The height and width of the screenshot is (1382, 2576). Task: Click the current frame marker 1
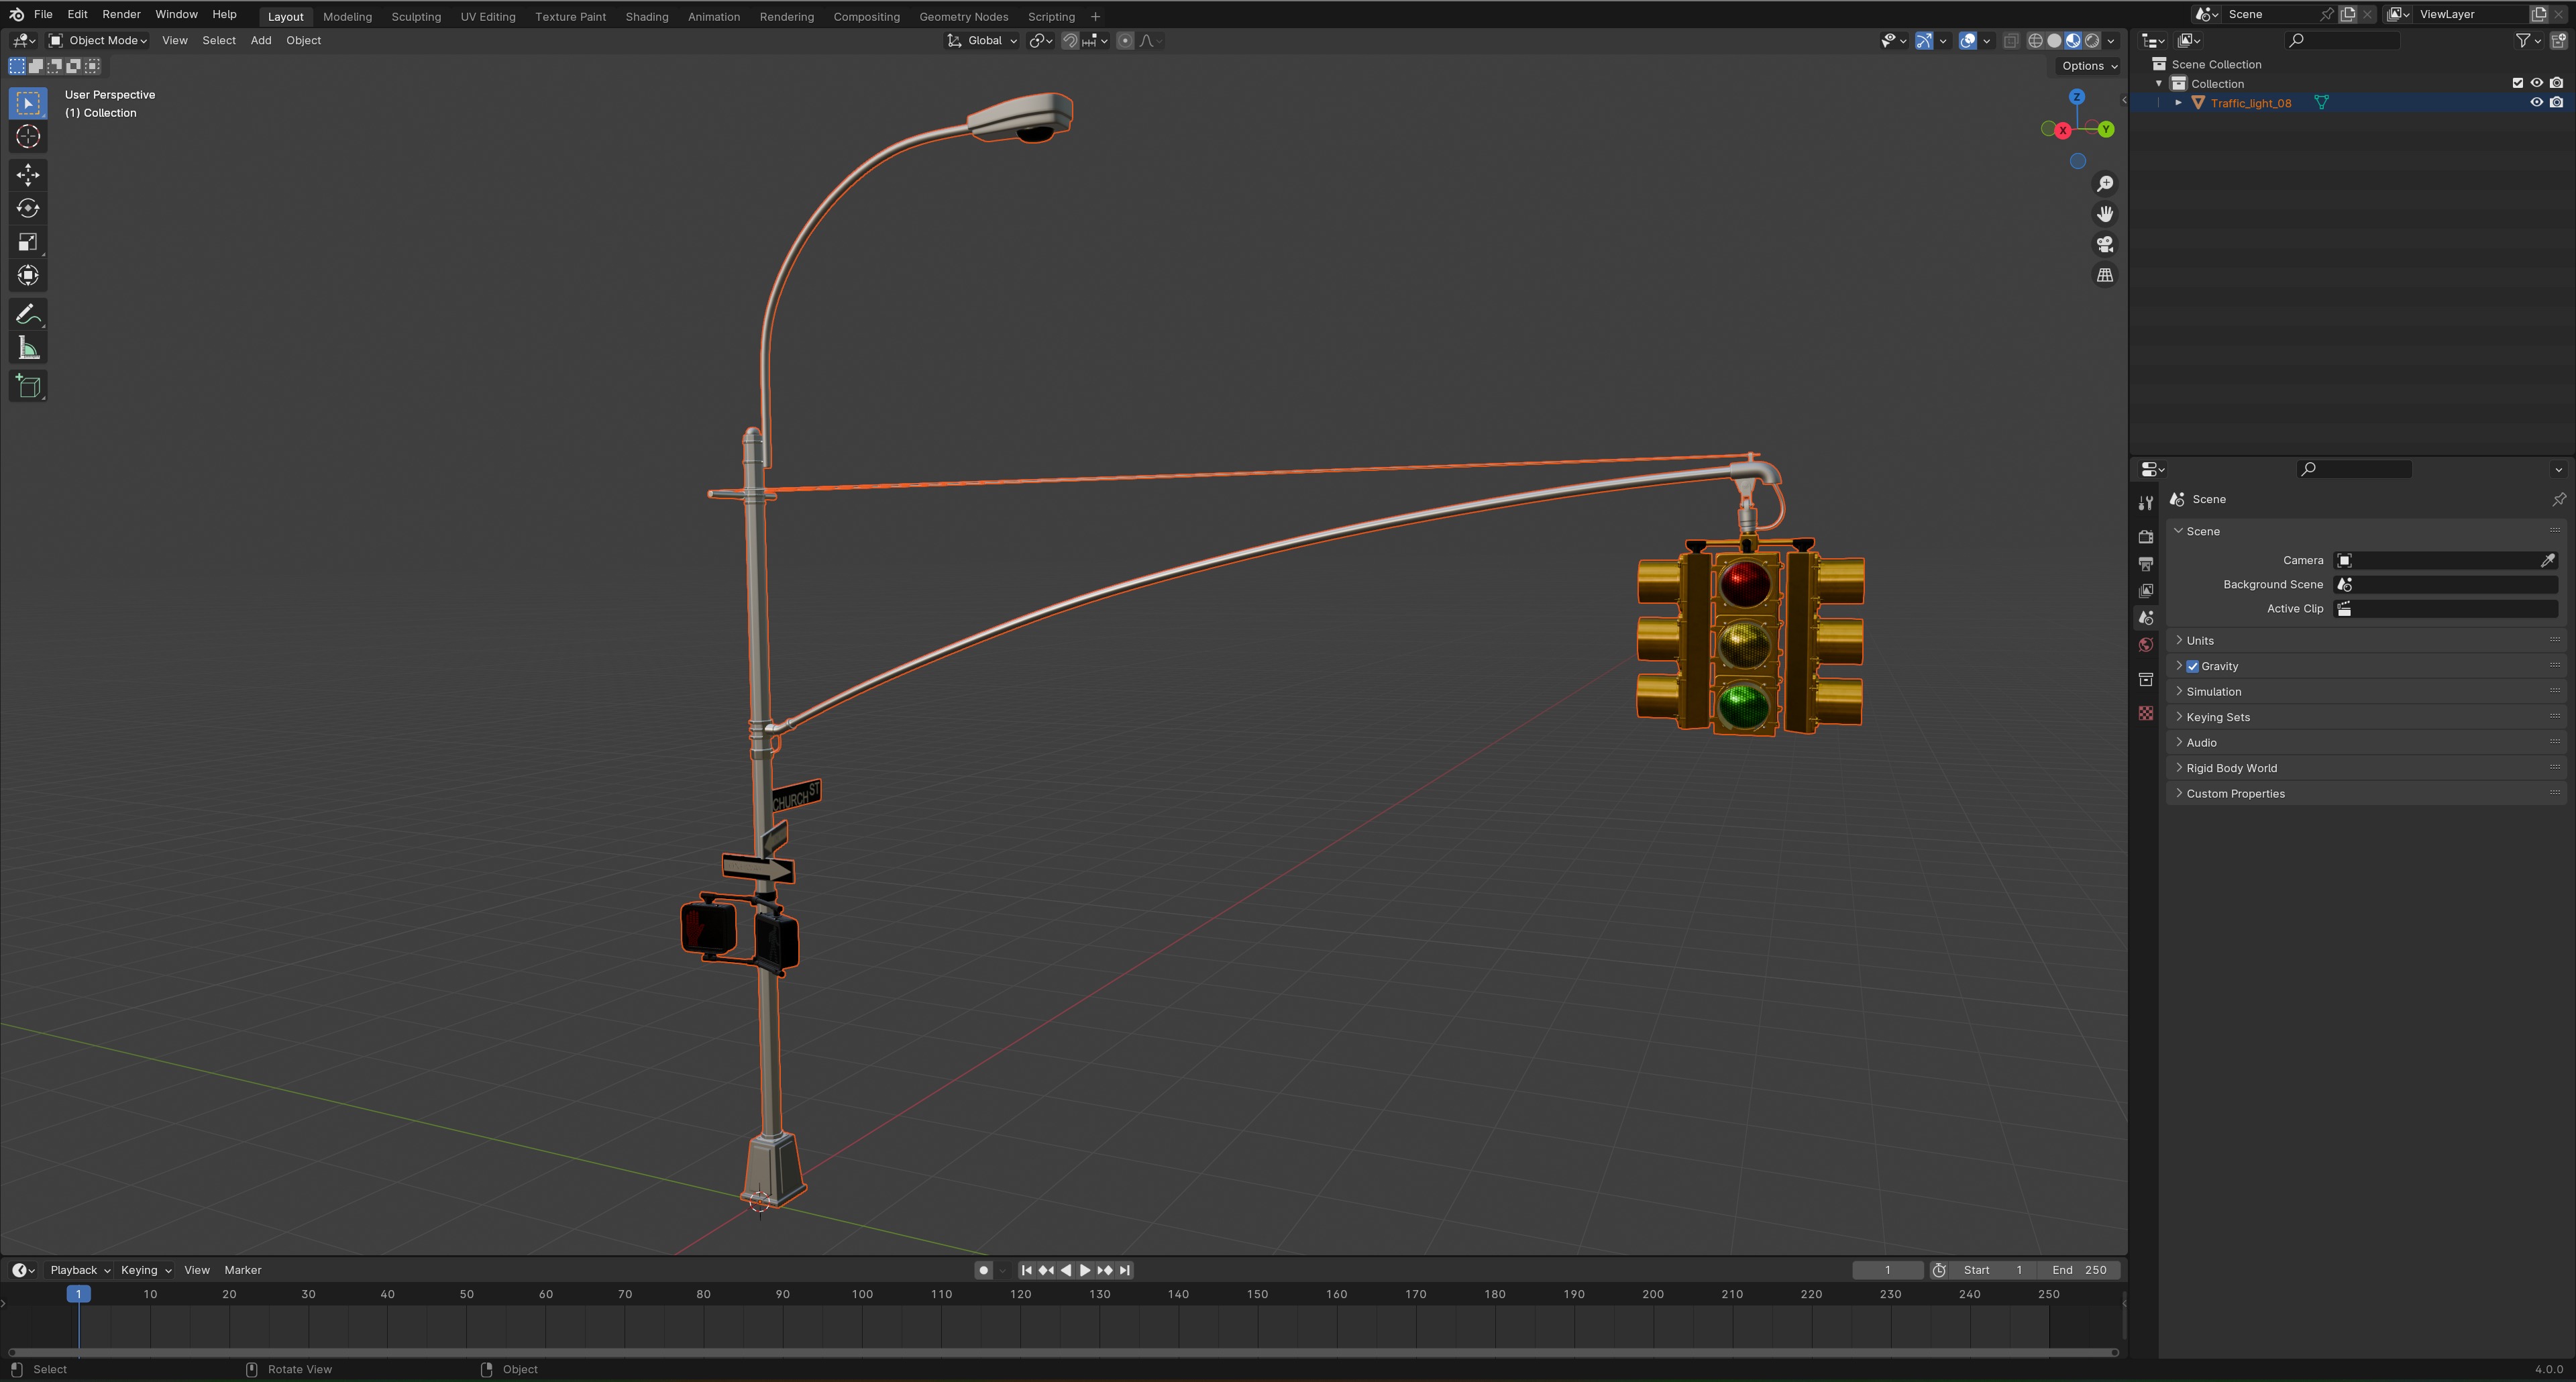pyautogui.click(x=78, y=1294)
